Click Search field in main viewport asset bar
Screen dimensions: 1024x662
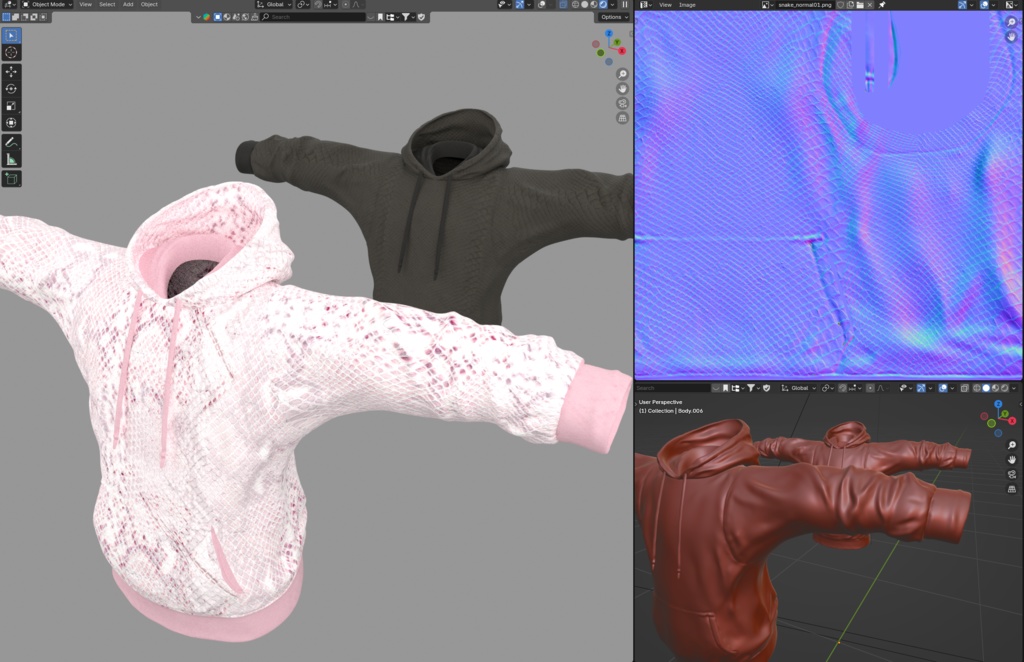tap(313, 17)
